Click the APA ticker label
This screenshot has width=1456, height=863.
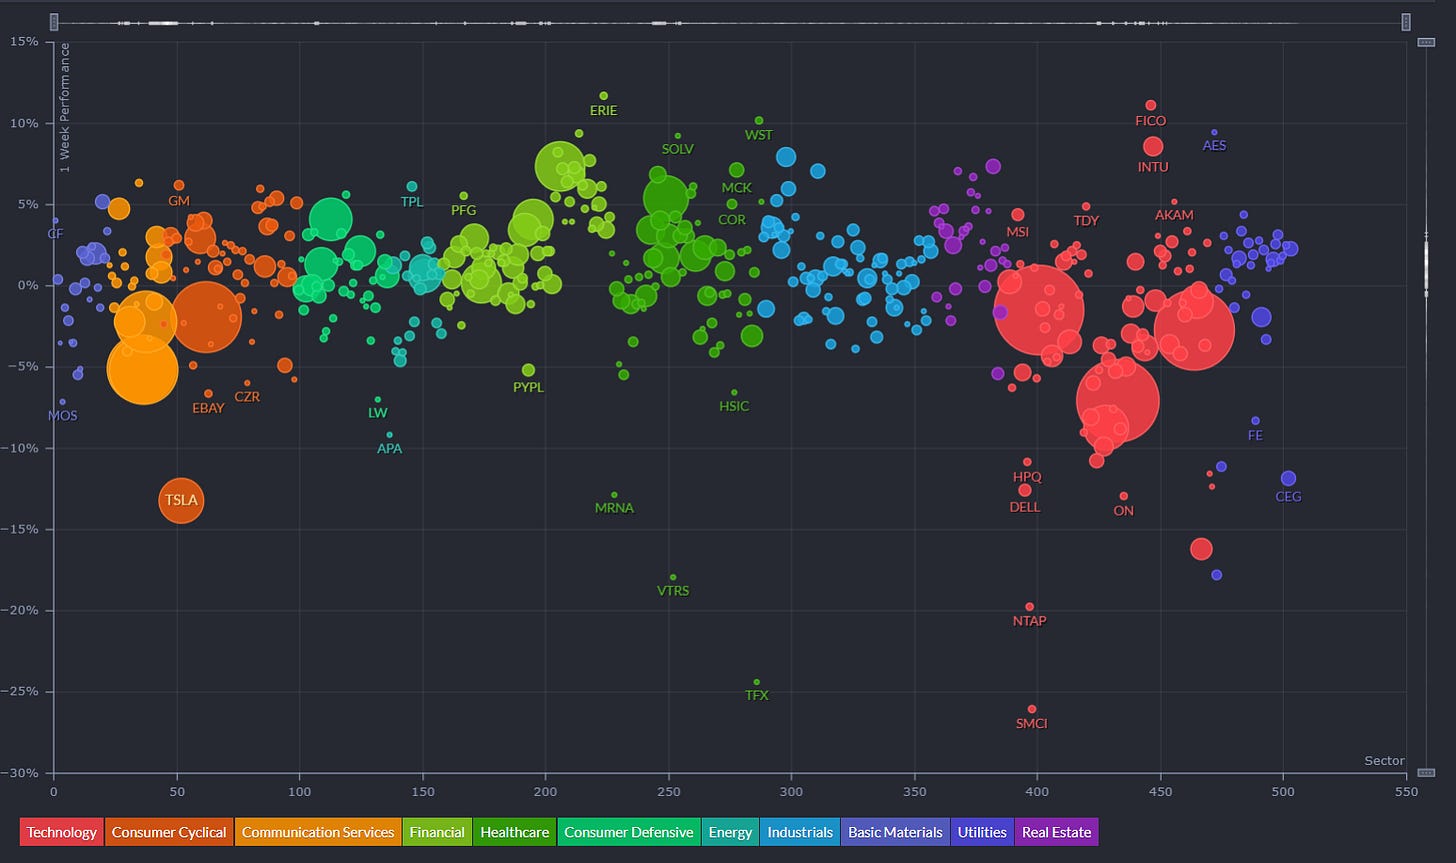[x=389, y=449]
